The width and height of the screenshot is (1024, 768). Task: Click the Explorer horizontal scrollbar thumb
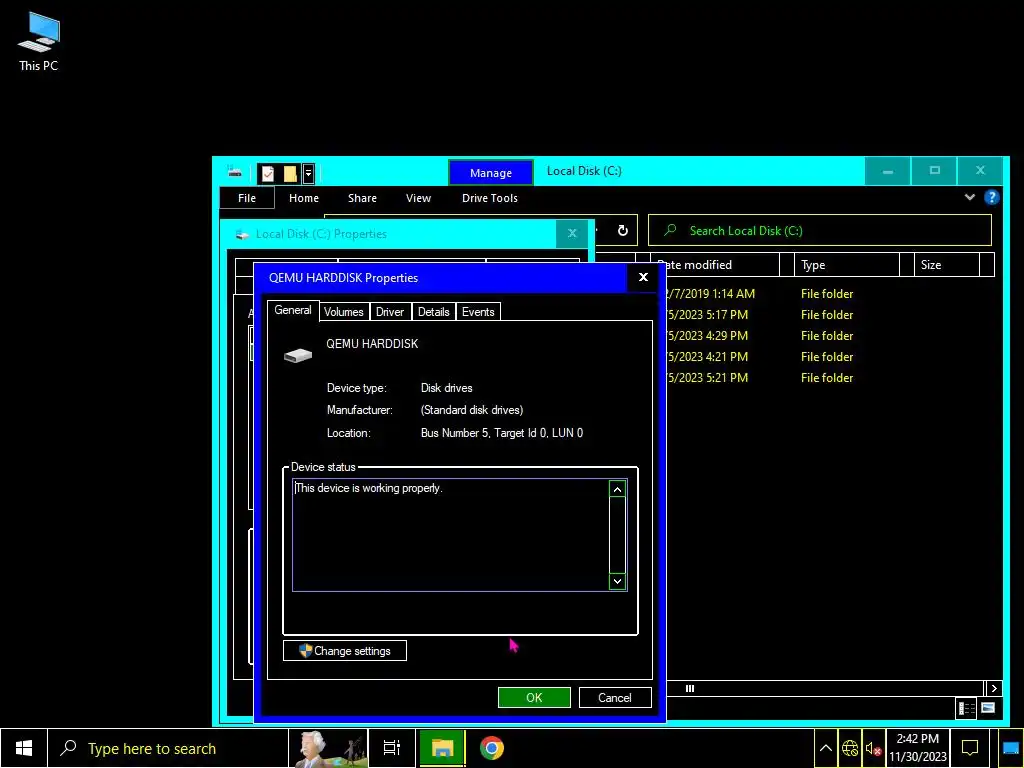(690, 688)
